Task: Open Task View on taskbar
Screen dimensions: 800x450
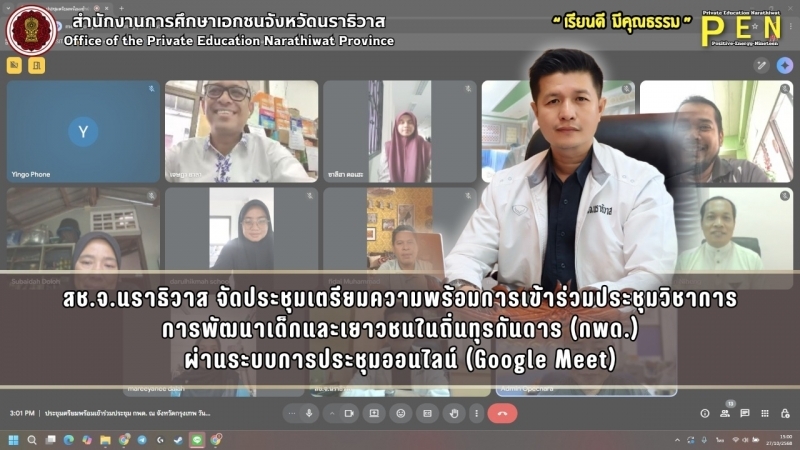Action: pyautogui.click(x=51, y=440)
